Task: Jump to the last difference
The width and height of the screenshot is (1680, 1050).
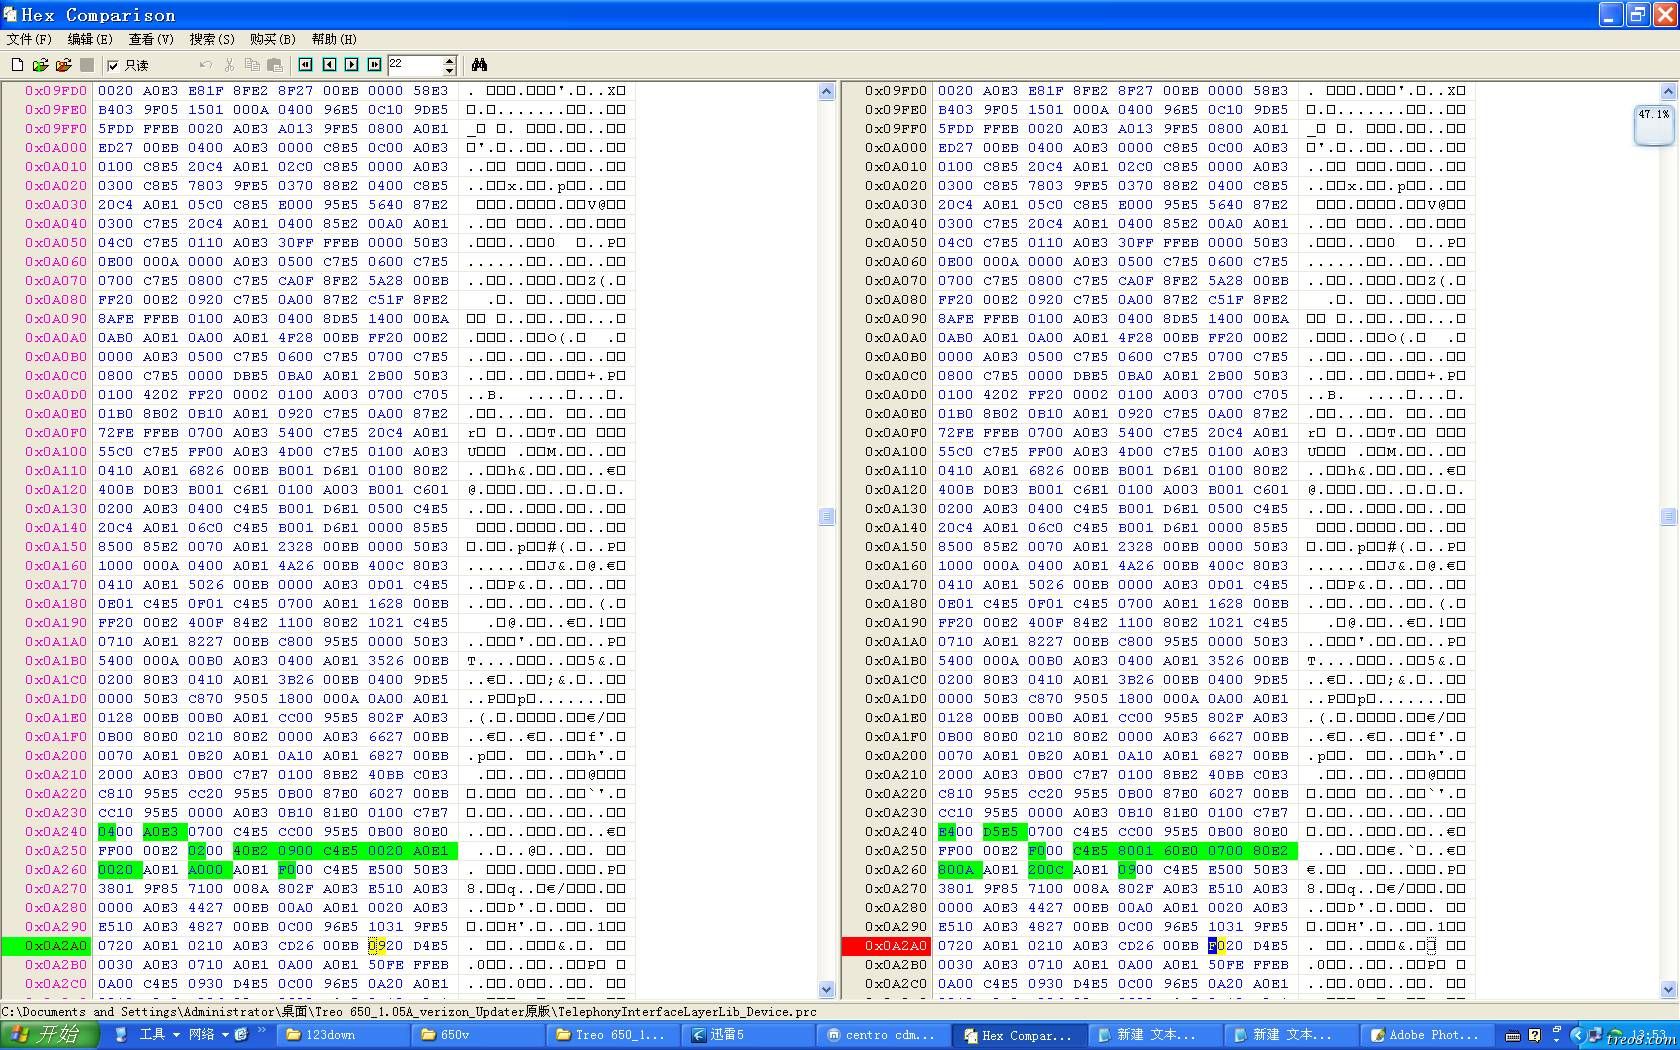Action: tap(375, 65)
